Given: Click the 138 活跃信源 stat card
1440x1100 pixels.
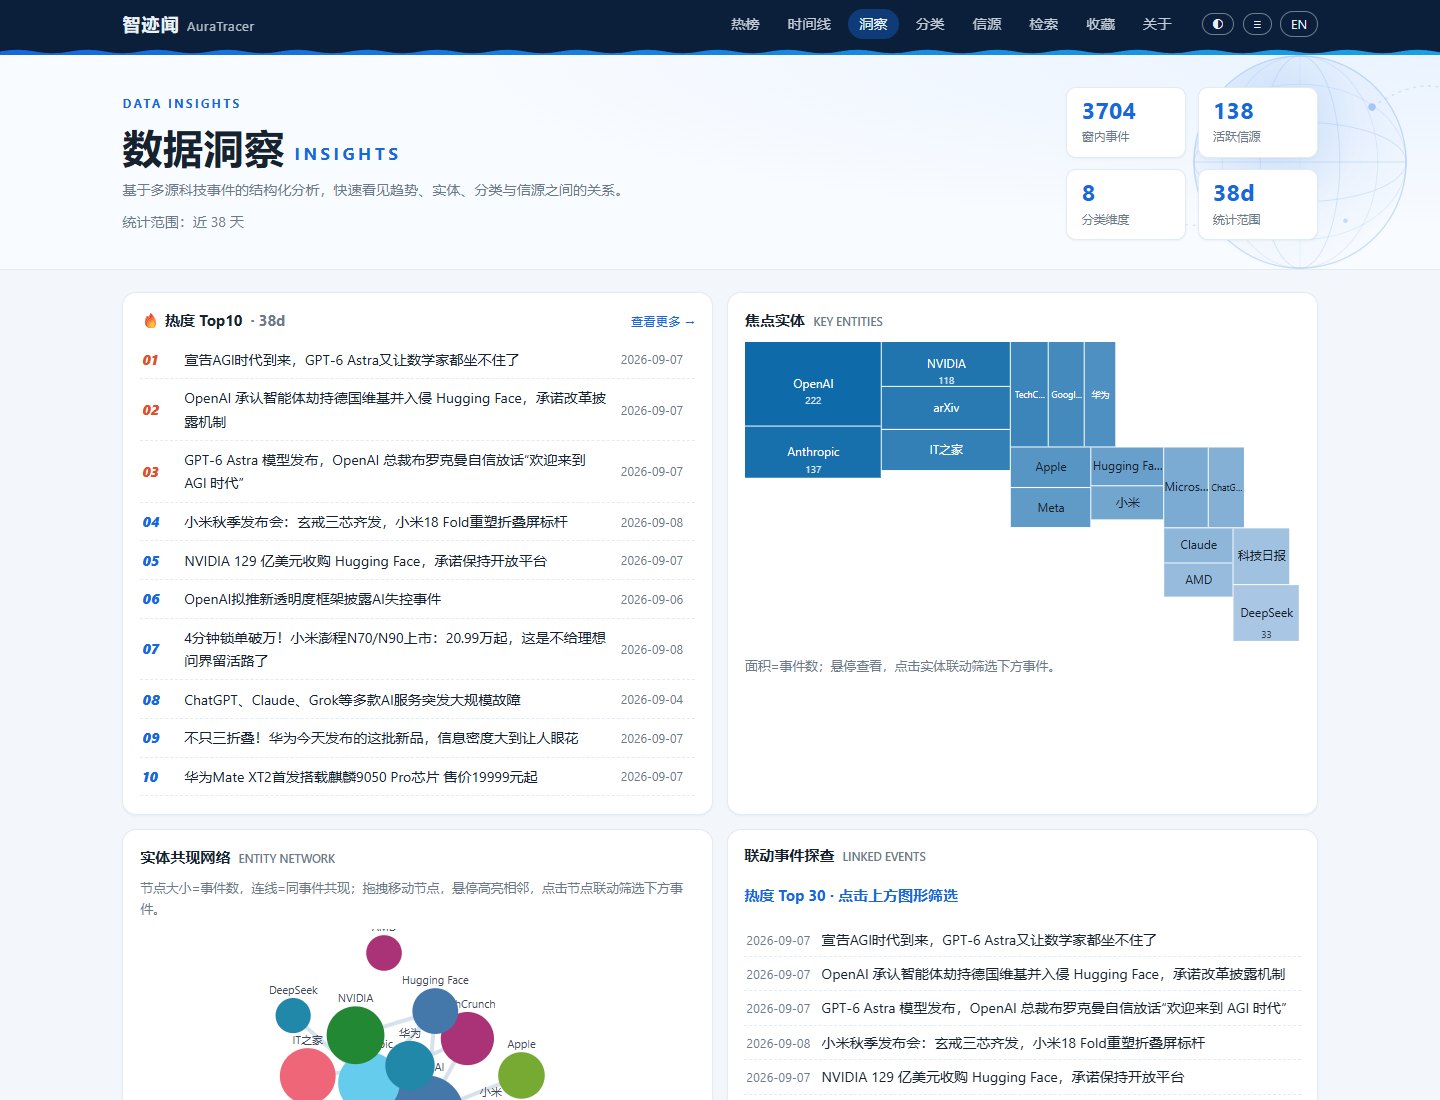Looking at the screenshot, I should (1257, 122).
